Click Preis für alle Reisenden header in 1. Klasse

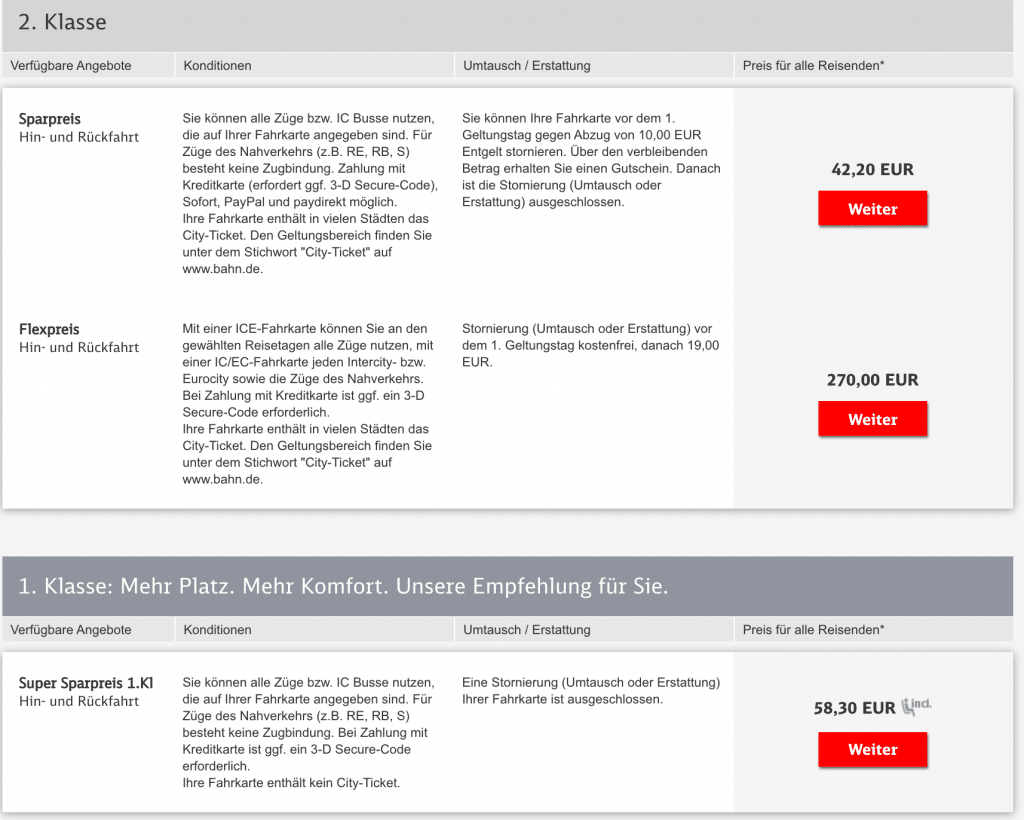(x=813, y=630)
